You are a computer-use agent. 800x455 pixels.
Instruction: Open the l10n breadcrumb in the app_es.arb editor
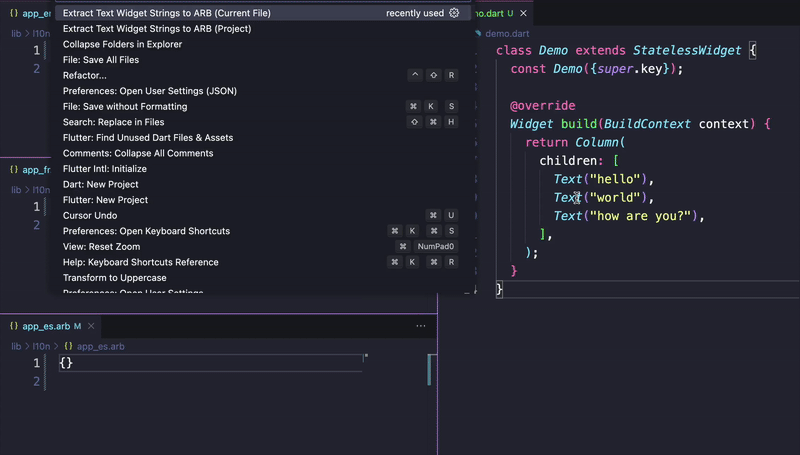pos(40,346)
